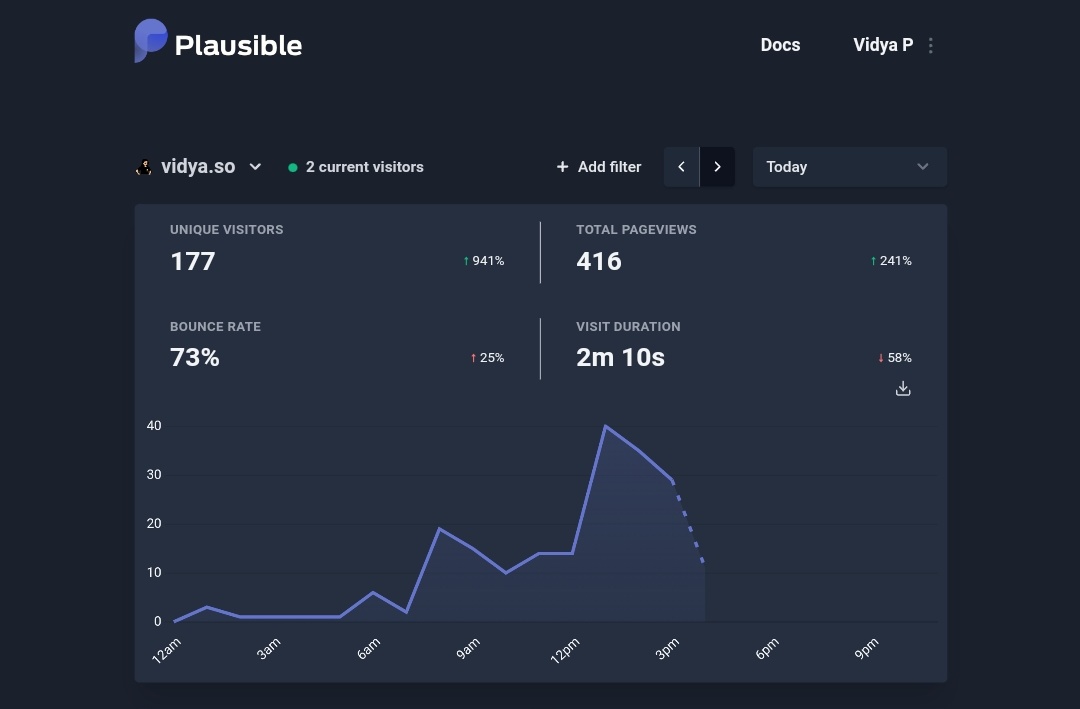The width and height of the screenshot is (1080, 709).
Task: Click the vidya.so site favicon
Action: click(144, 166)
